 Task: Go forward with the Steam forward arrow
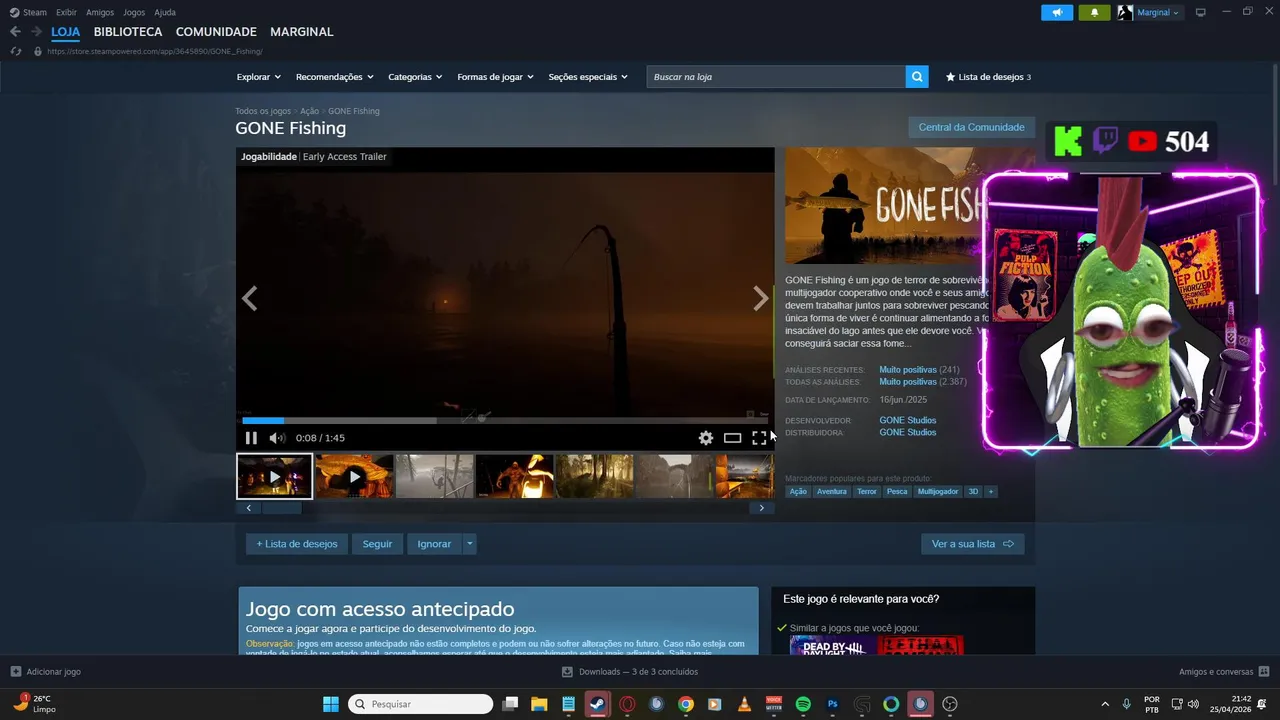36,32
